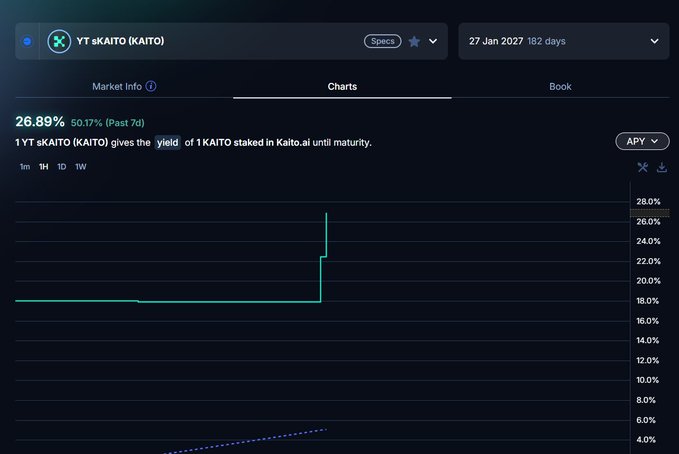679x454 pixels.
Task: Click the 26.89% current APY value
Action: [40, 122]
